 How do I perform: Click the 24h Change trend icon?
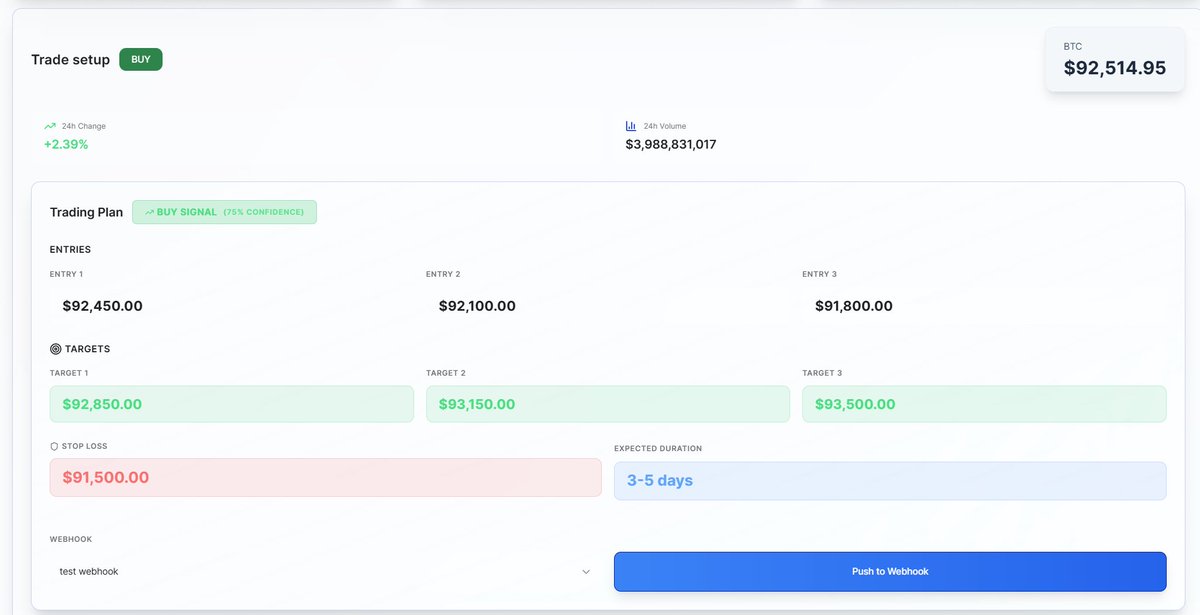(x=50, y=126)
